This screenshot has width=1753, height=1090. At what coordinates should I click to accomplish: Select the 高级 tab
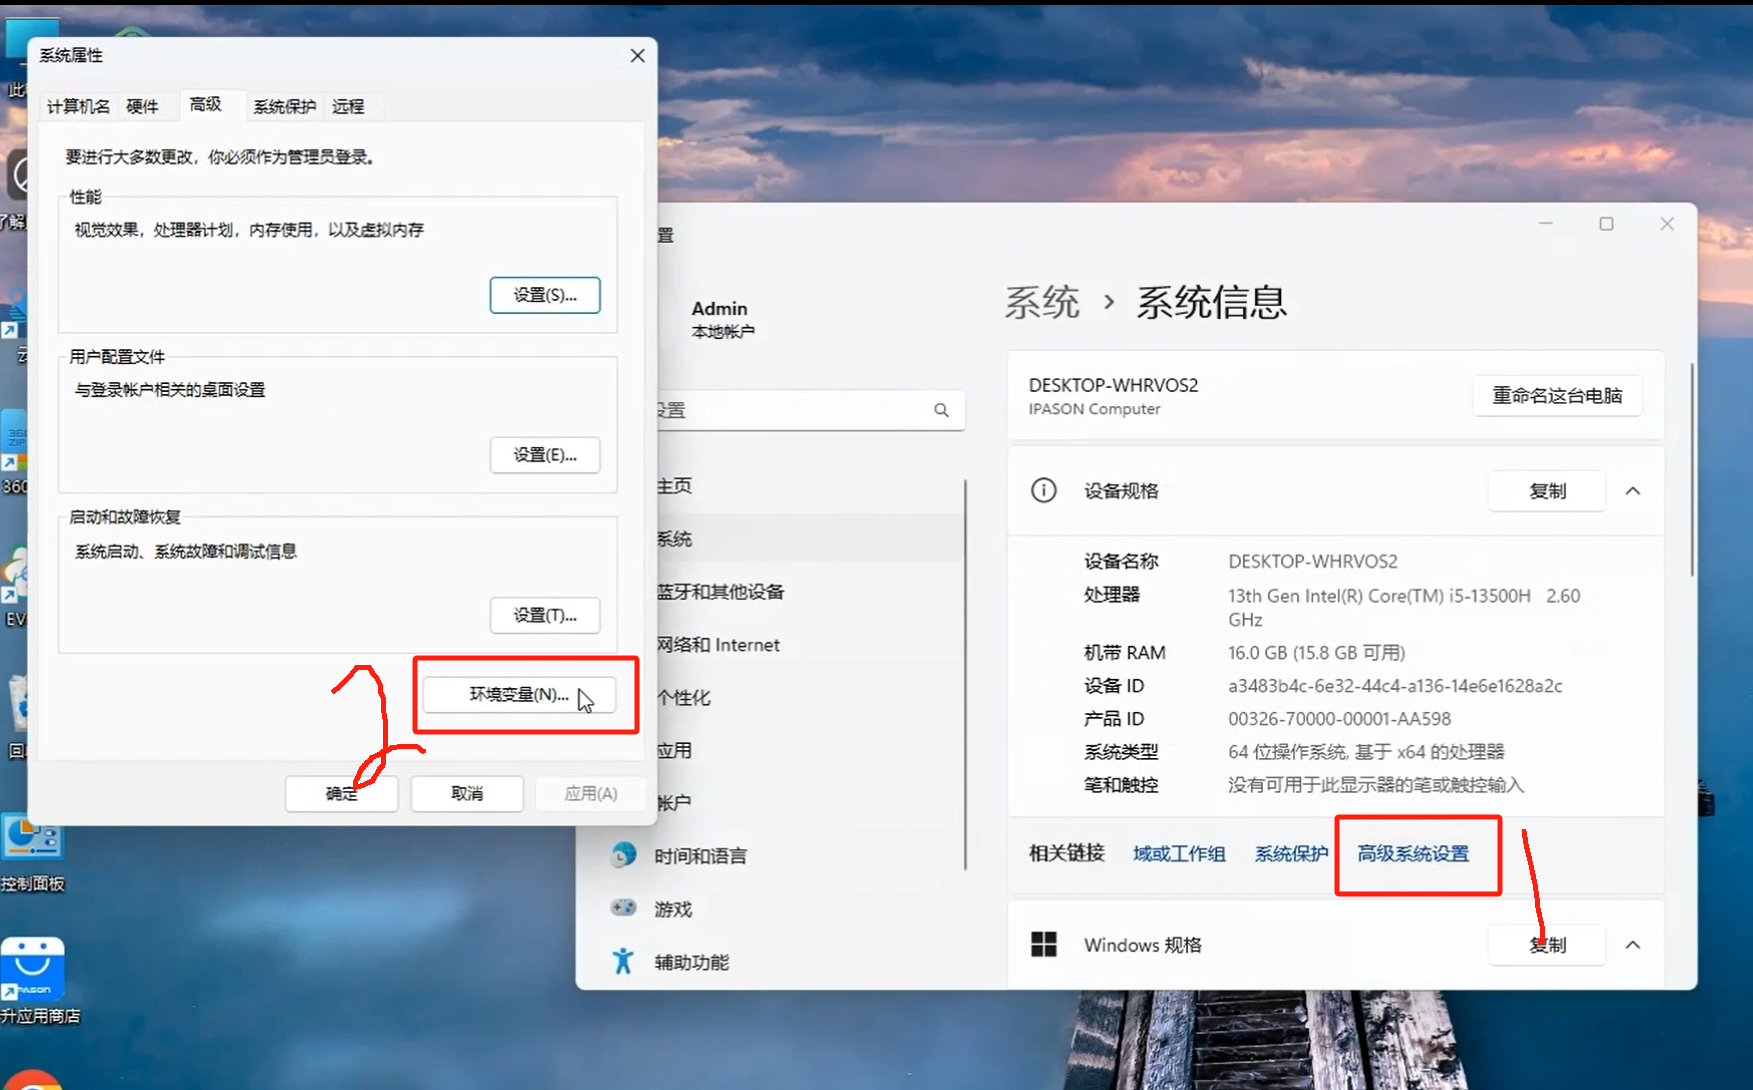coord(206,104)
